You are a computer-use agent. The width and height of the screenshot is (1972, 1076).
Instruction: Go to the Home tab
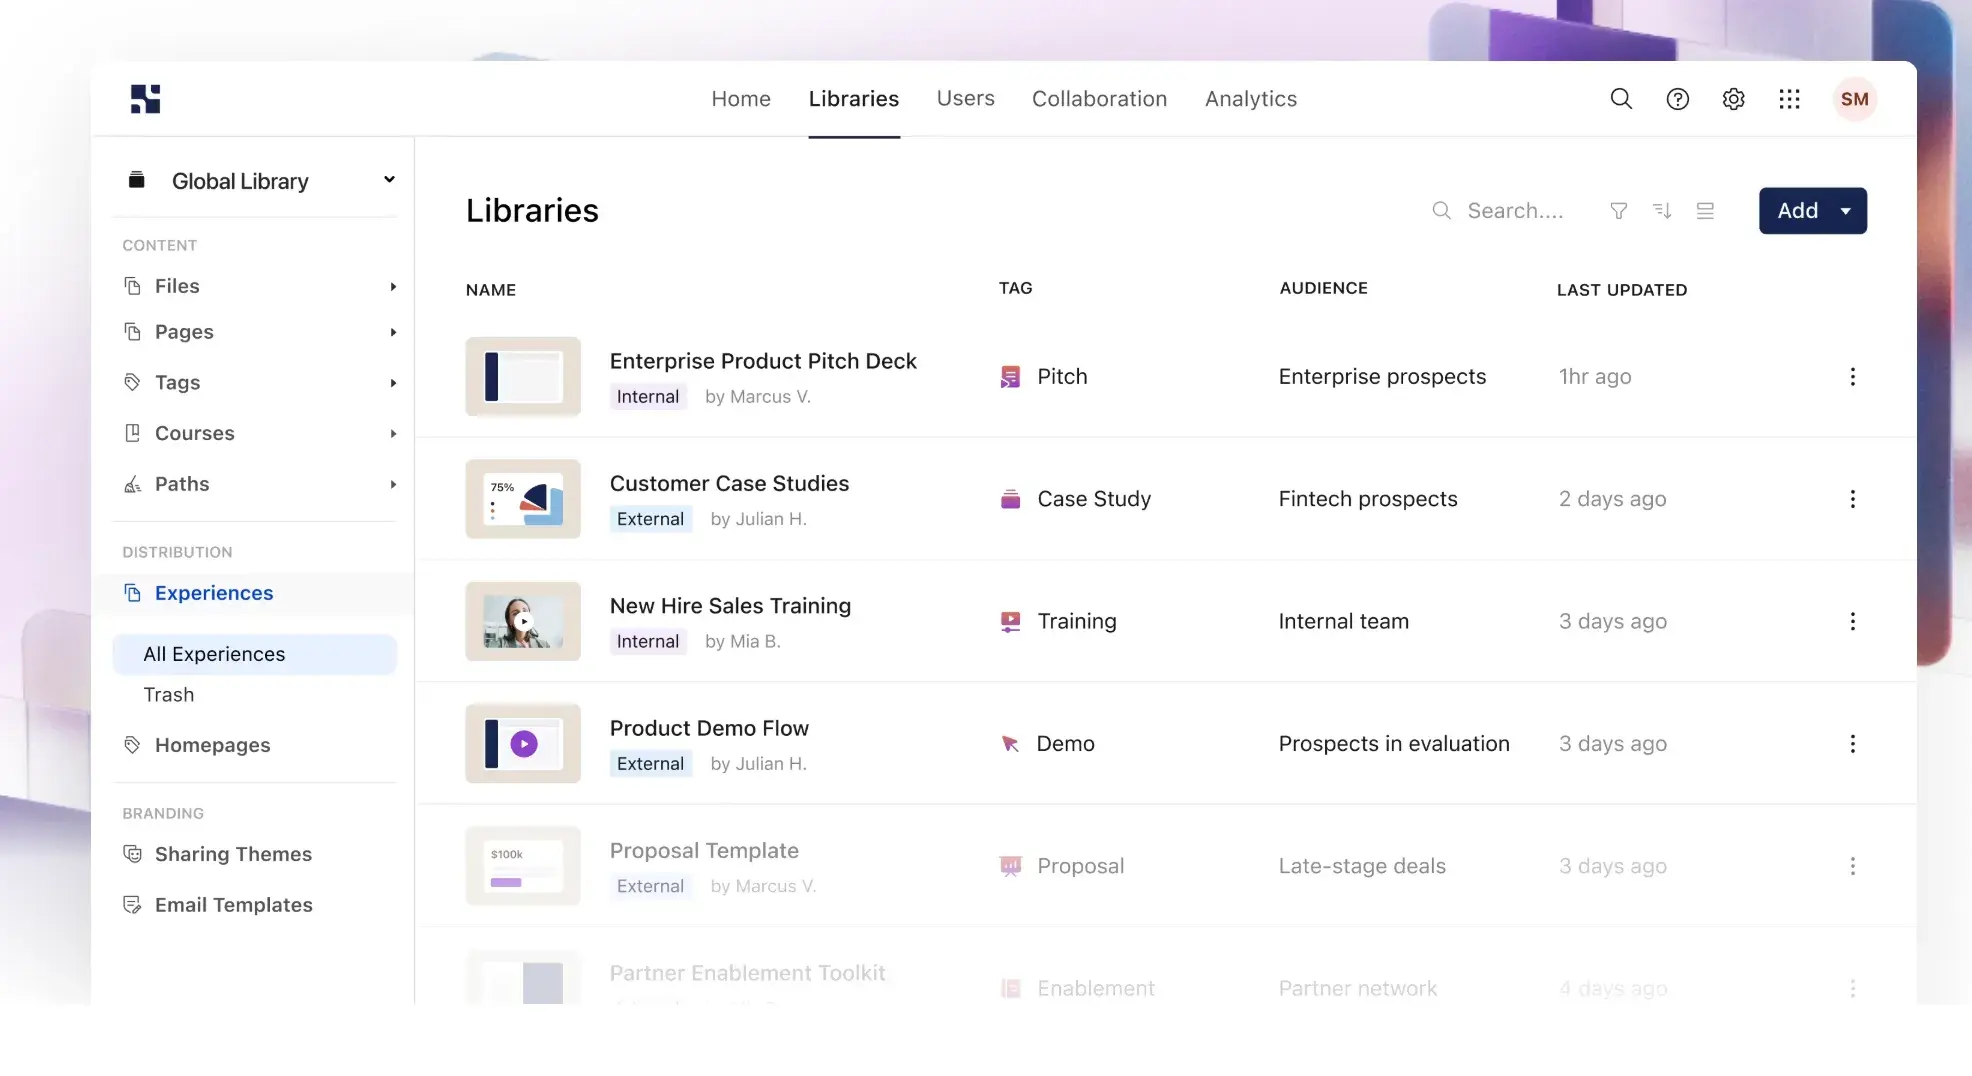click(x=741, y=99)
